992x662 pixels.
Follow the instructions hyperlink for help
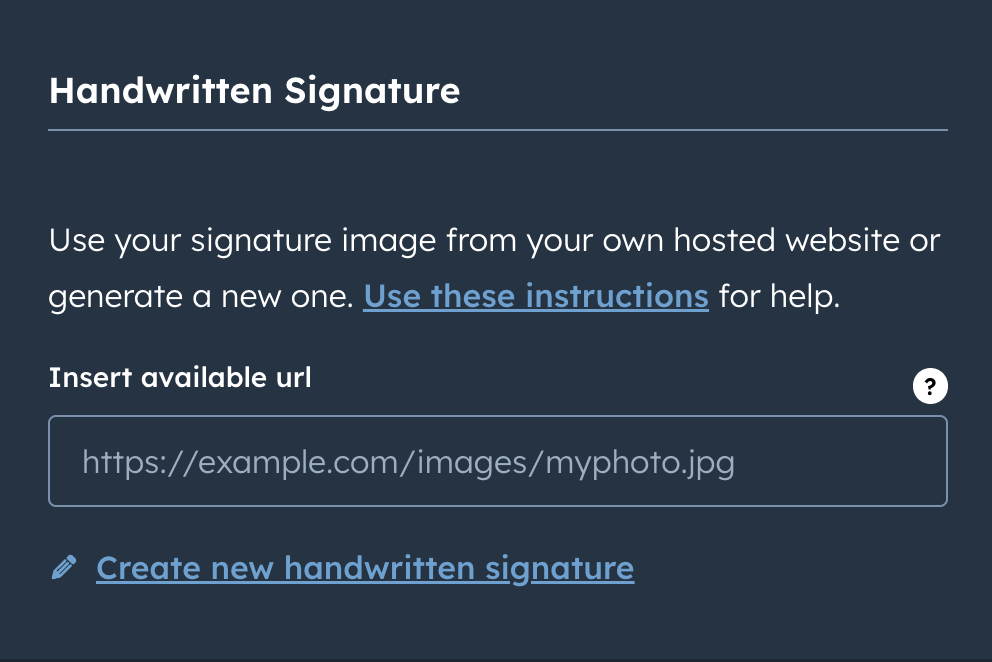536,295
